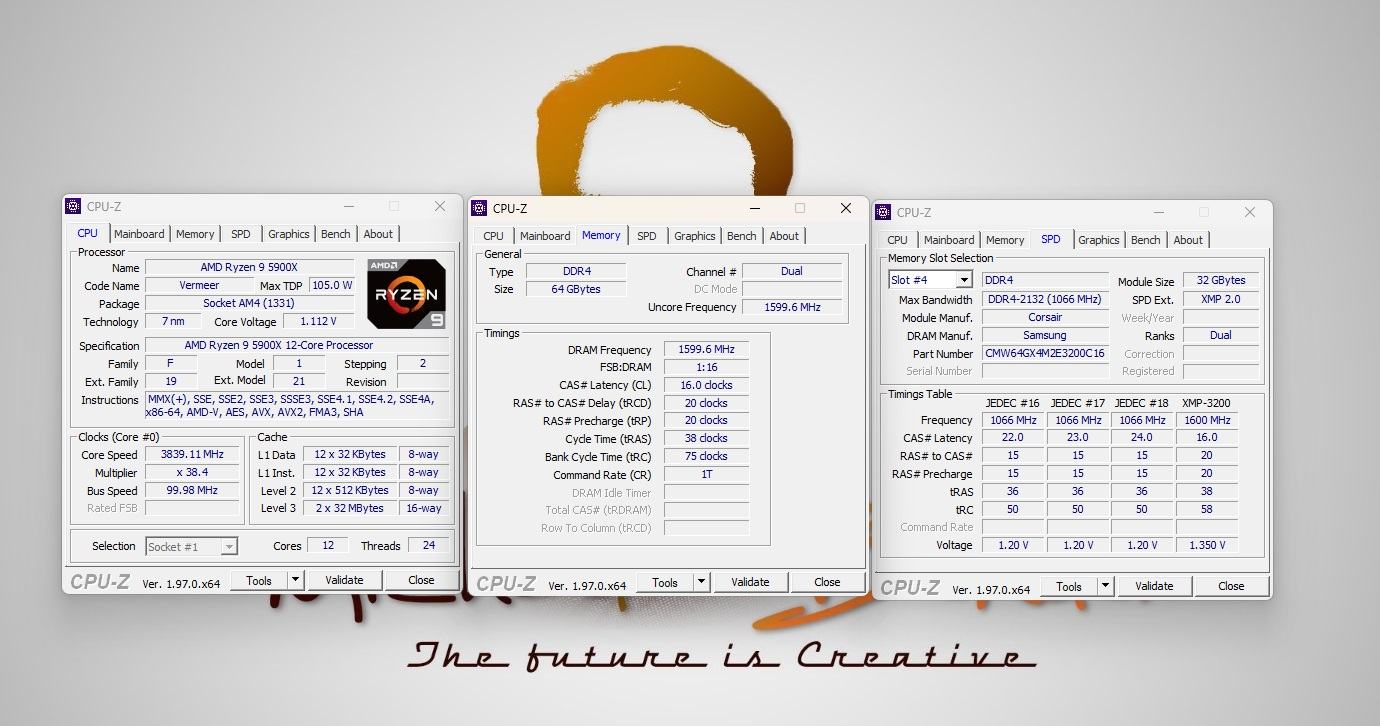Select Bench tab in right SPD window

(1146, 240)
